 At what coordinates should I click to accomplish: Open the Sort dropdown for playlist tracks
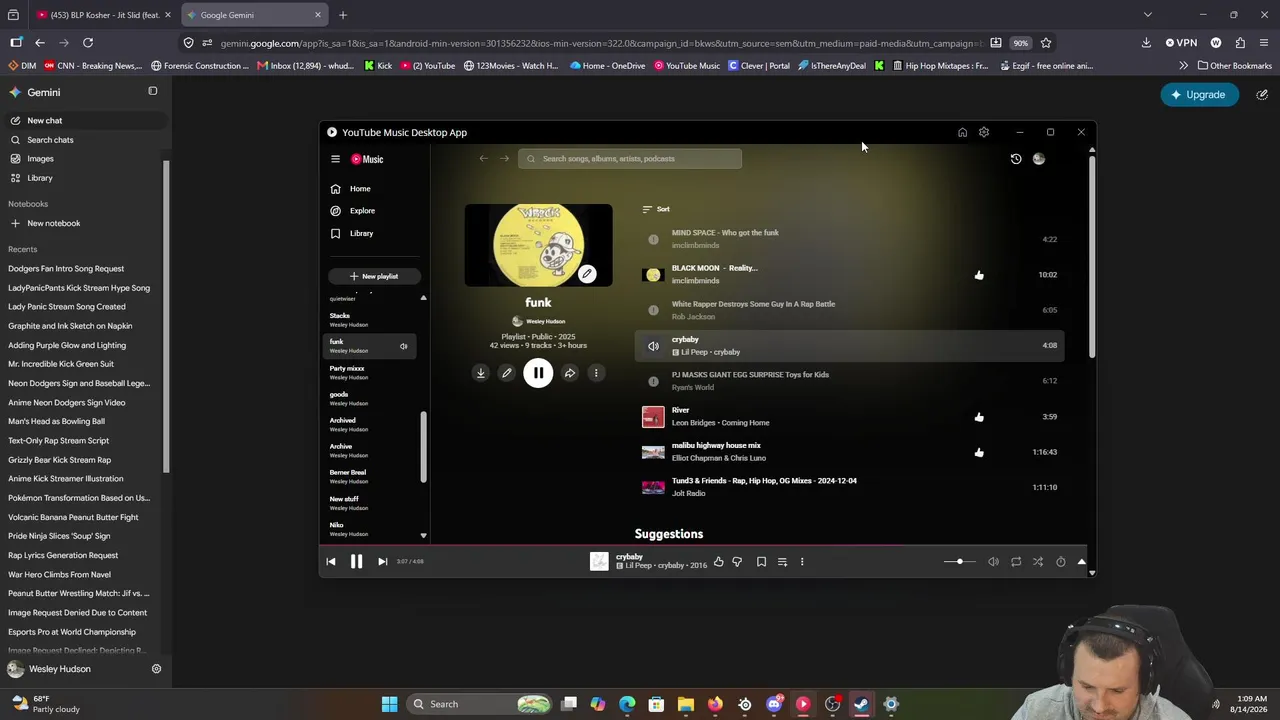click(656, 209)
